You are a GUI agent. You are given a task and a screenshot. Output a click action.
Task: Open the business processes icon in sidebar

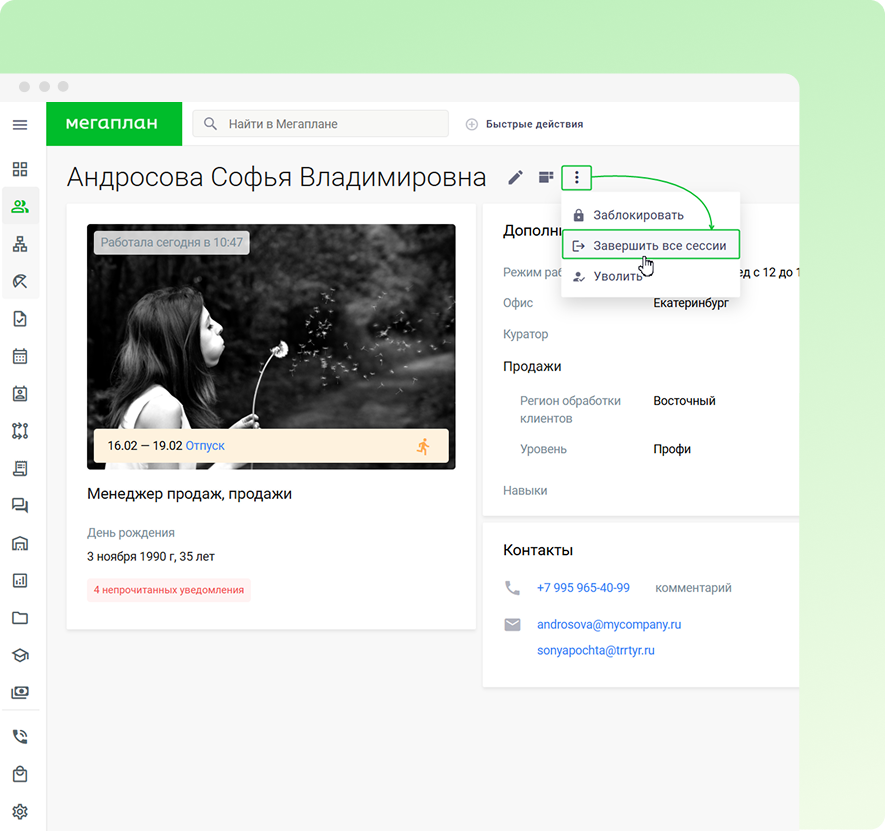click(20, 431)
